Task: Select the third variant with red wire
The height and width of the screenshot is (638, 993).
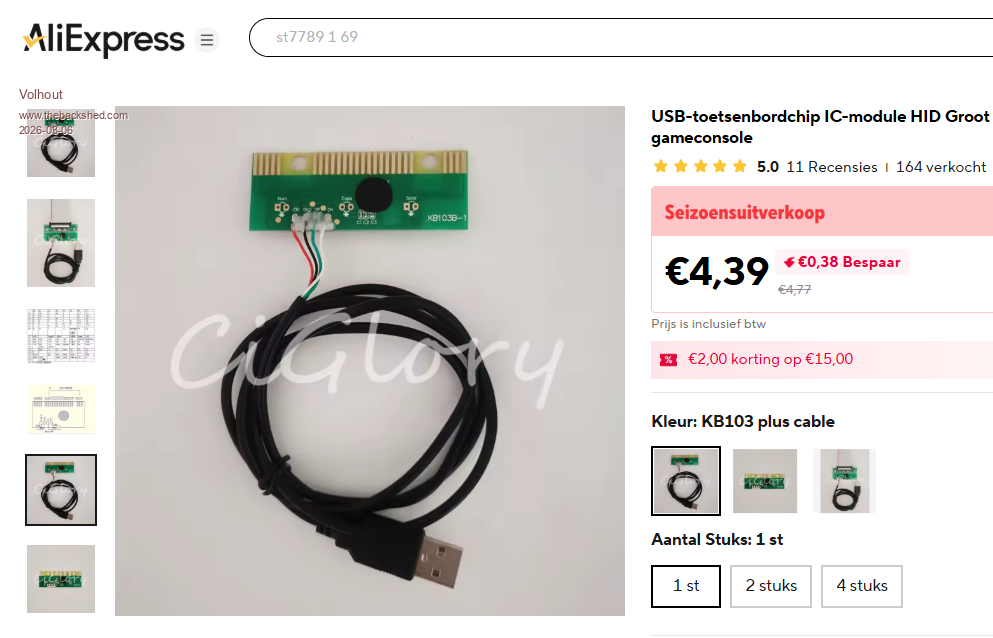Action: (x=844, y=481)
